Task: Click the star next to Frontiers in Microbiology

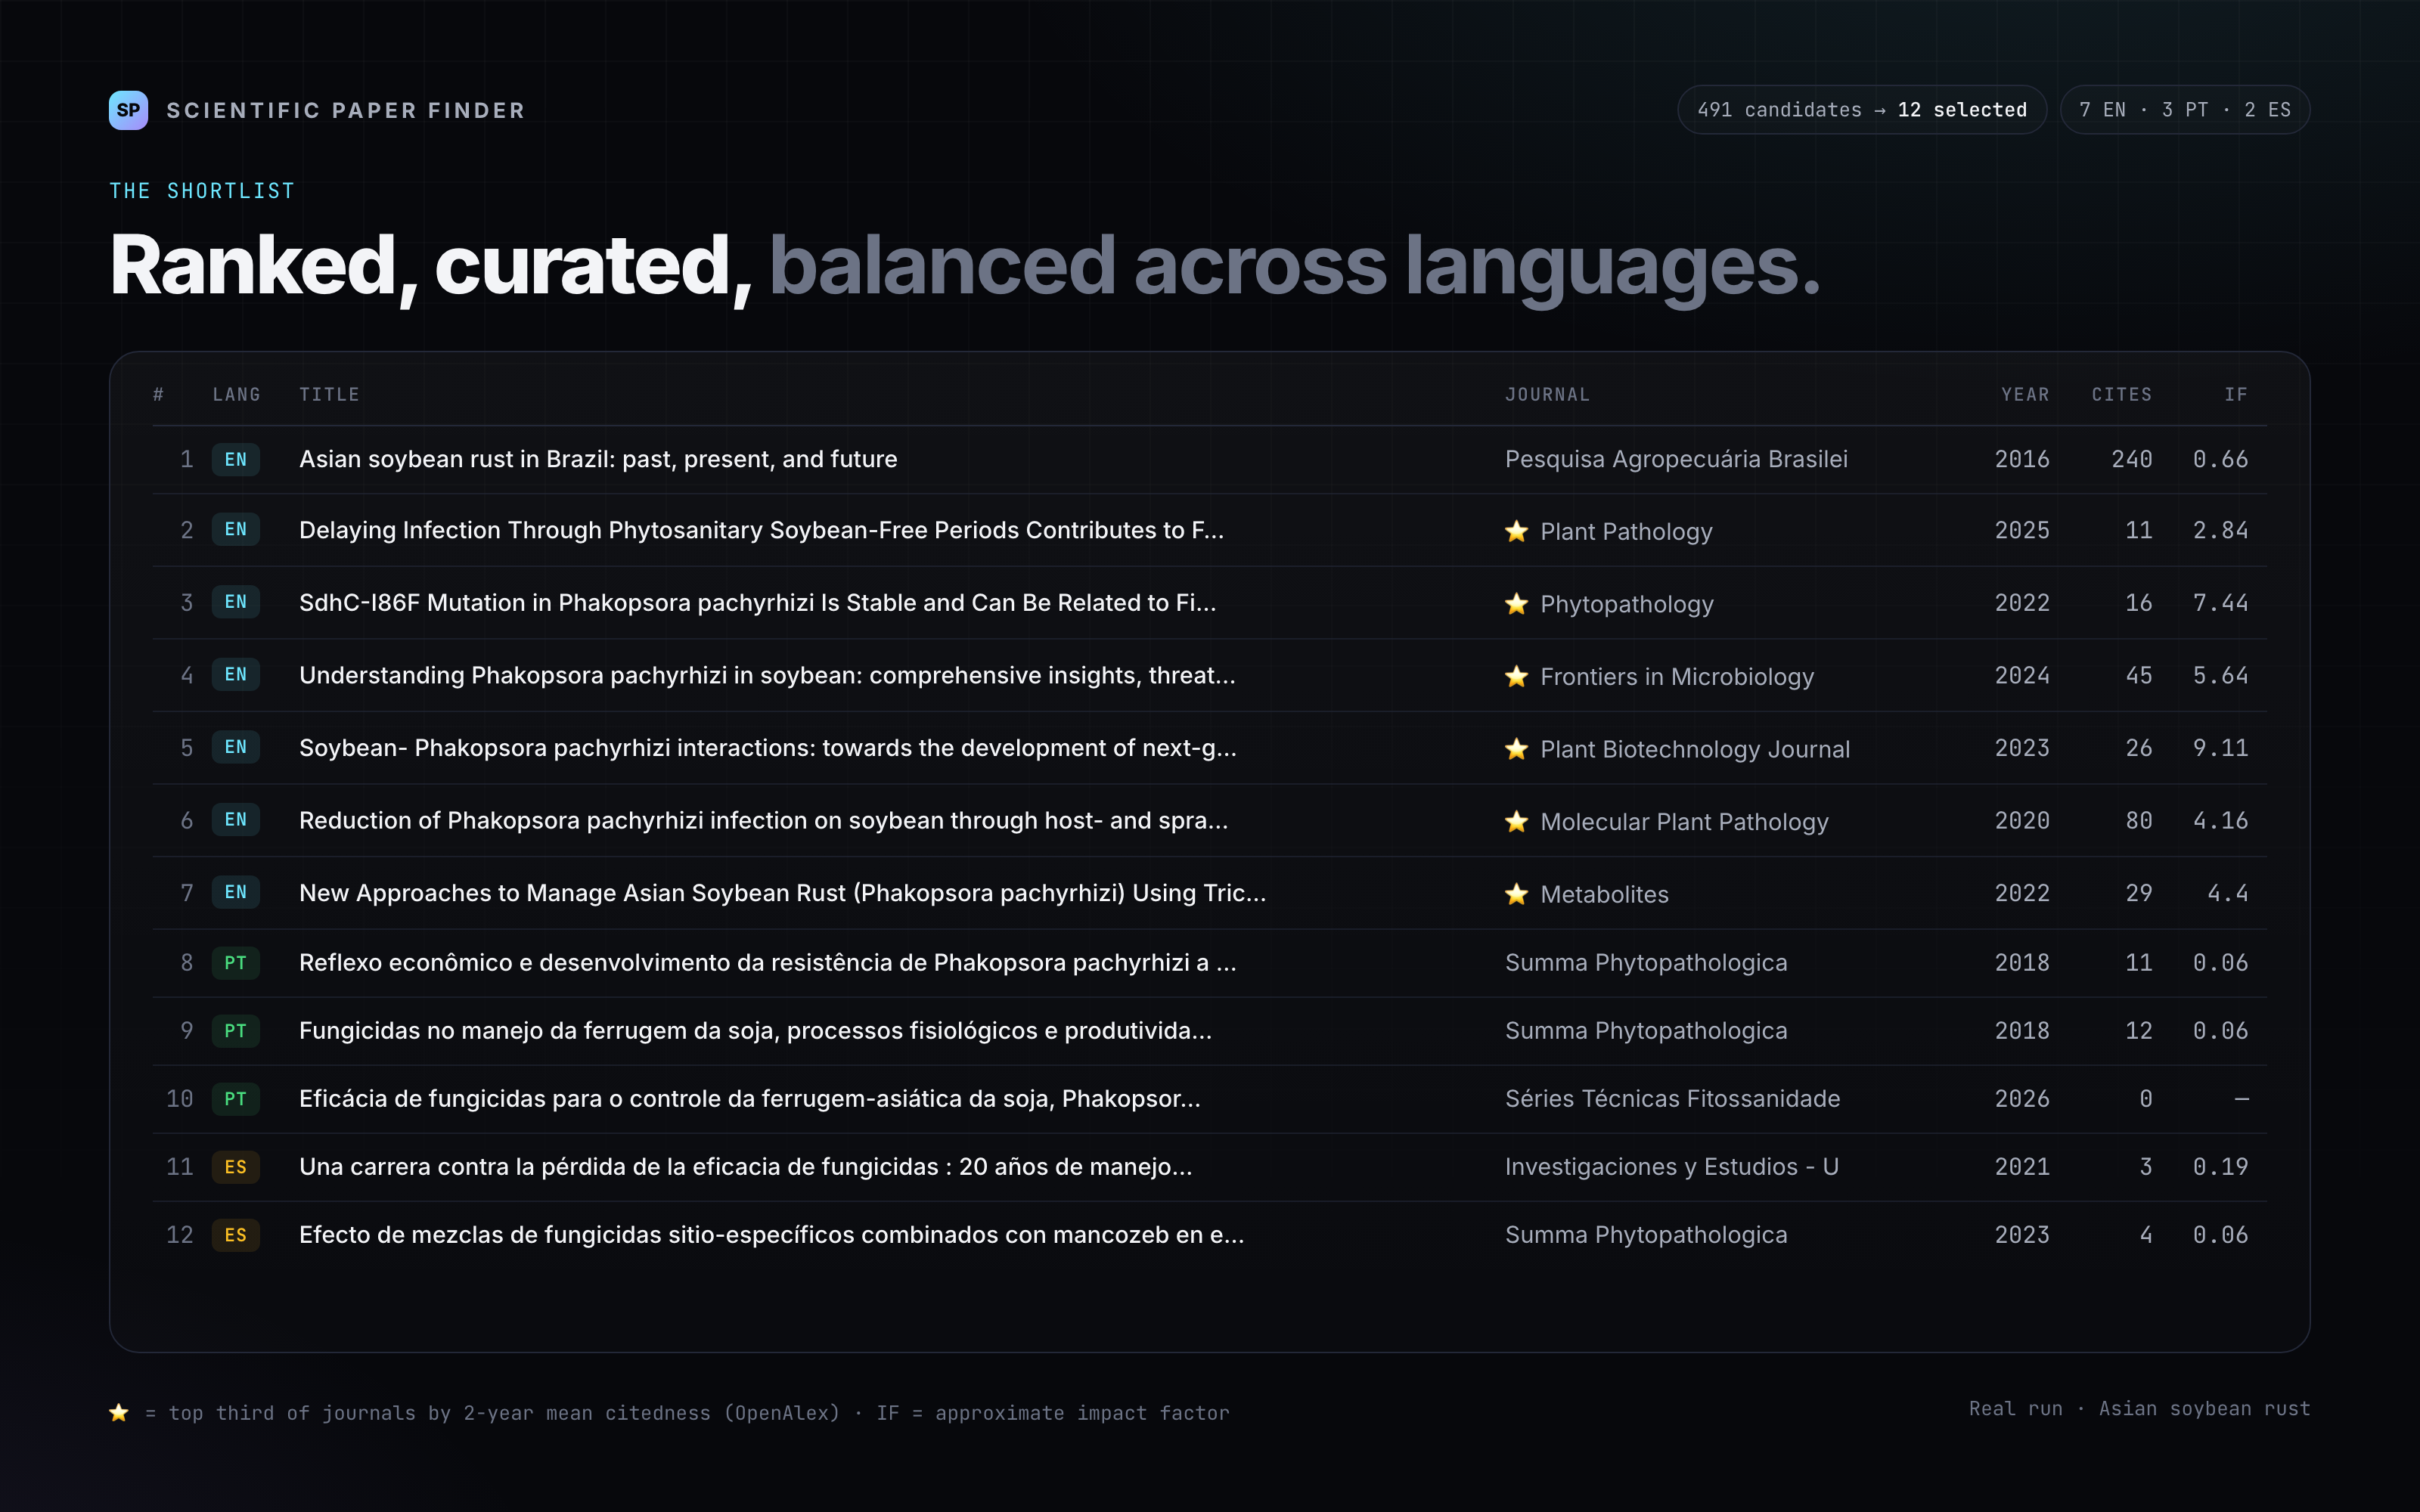Action: point(1516,676)
